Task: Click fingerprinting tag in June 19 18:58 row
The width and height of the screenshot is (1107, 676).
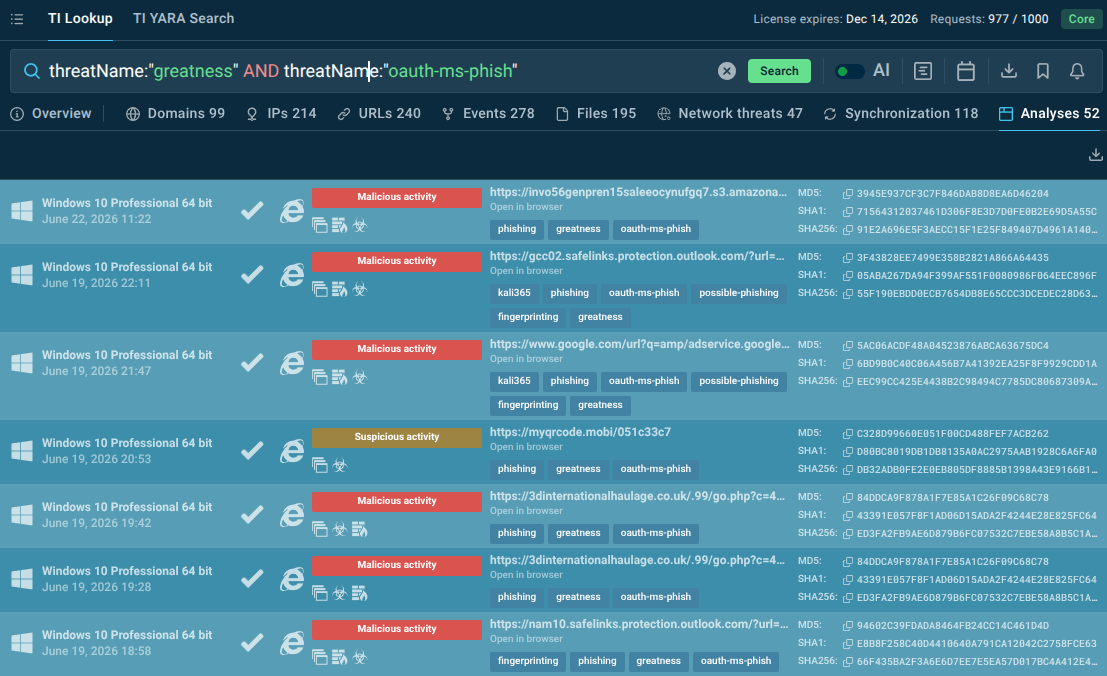Action: (527, 661)
